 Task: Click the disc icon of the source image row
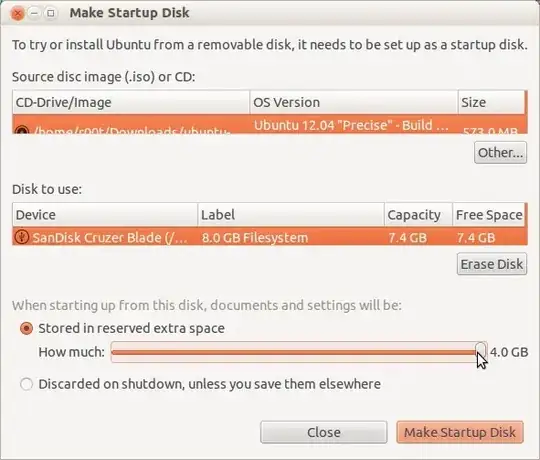click(22, 130)
